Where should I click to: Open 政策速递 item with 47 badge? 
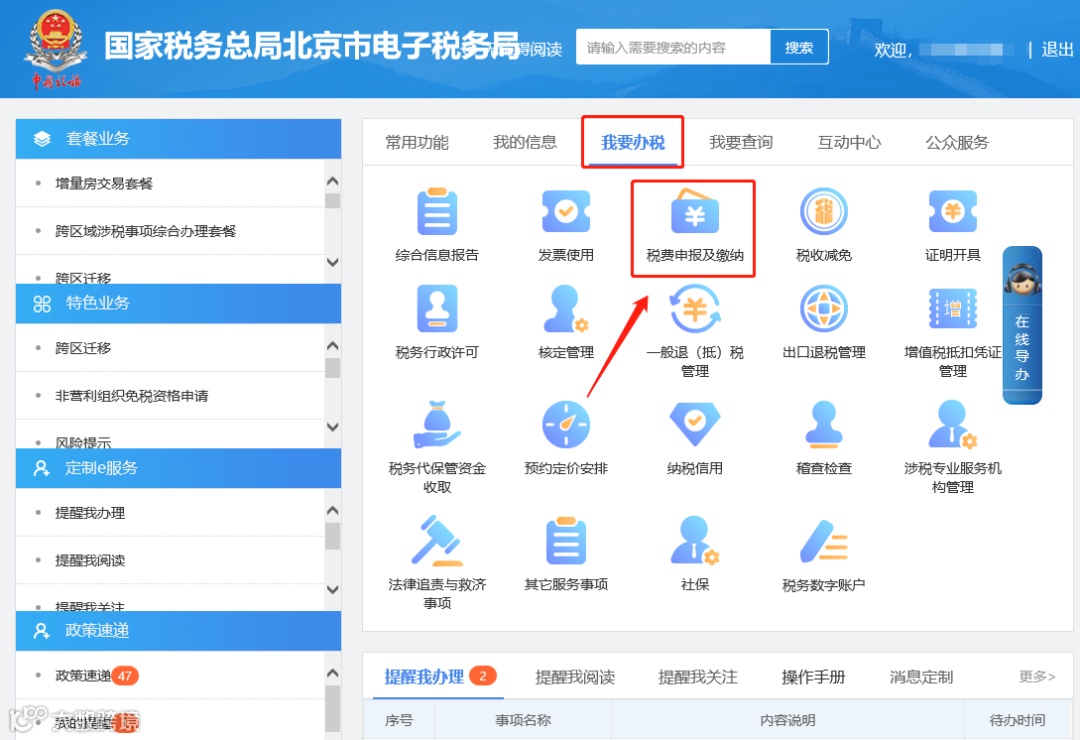click(x=96, y=676)
